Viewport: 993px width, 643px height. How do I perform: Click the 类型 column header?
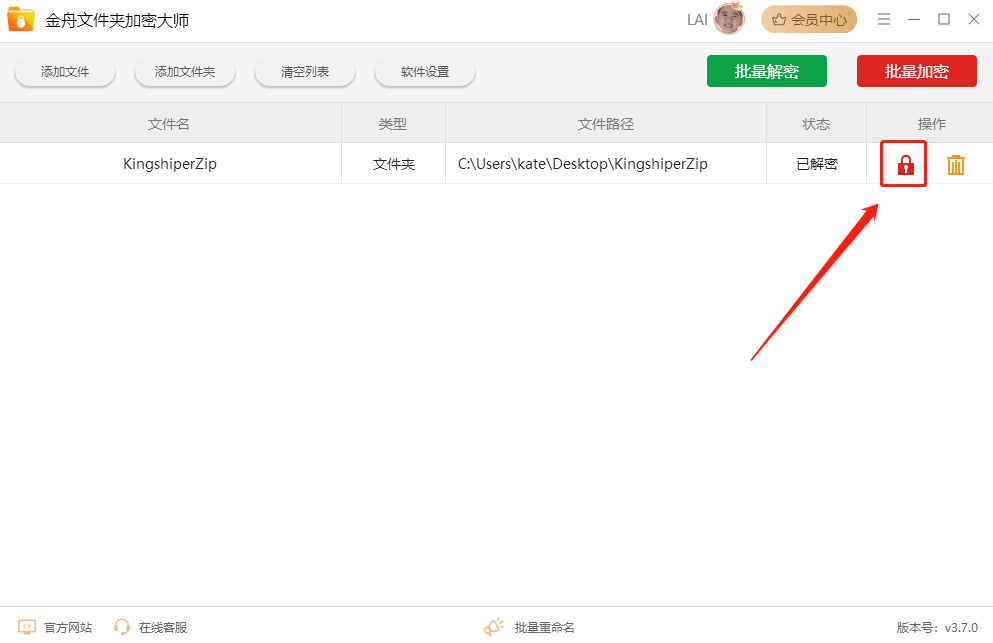(393, 124)
